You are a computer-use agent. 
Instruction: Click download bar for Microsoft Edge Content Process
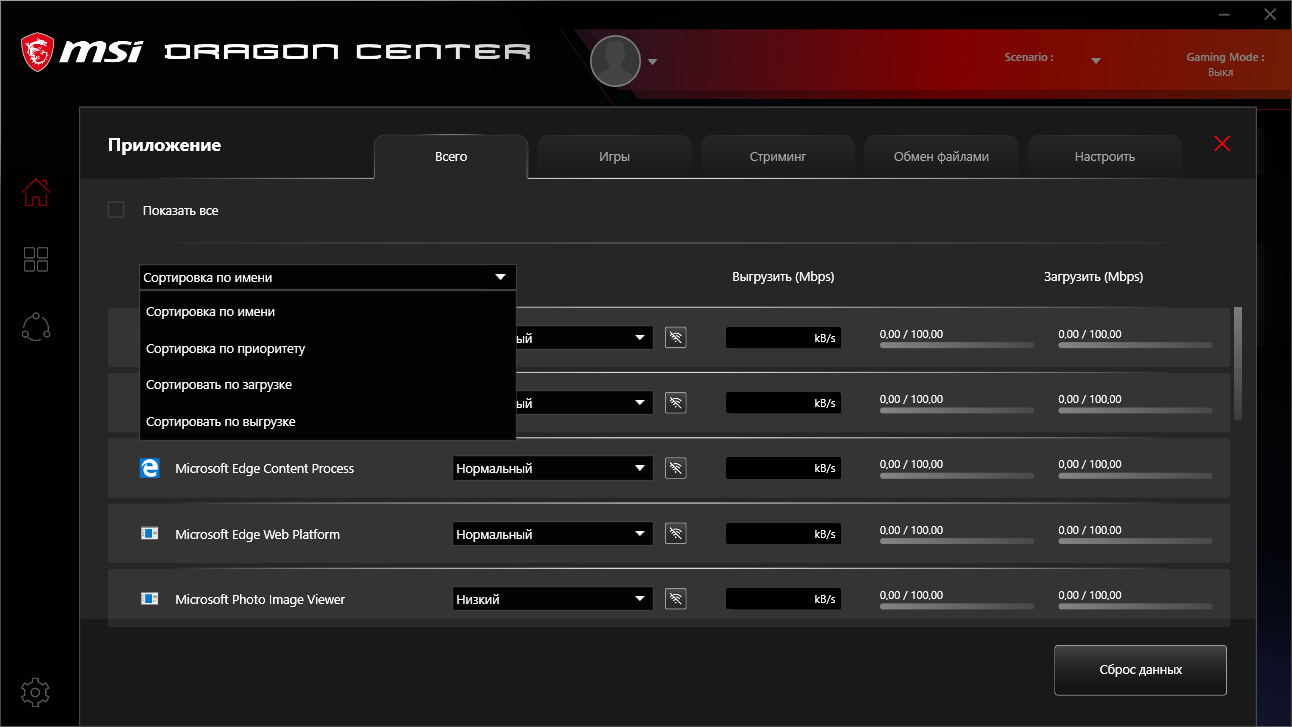(x=1136, y=475)
